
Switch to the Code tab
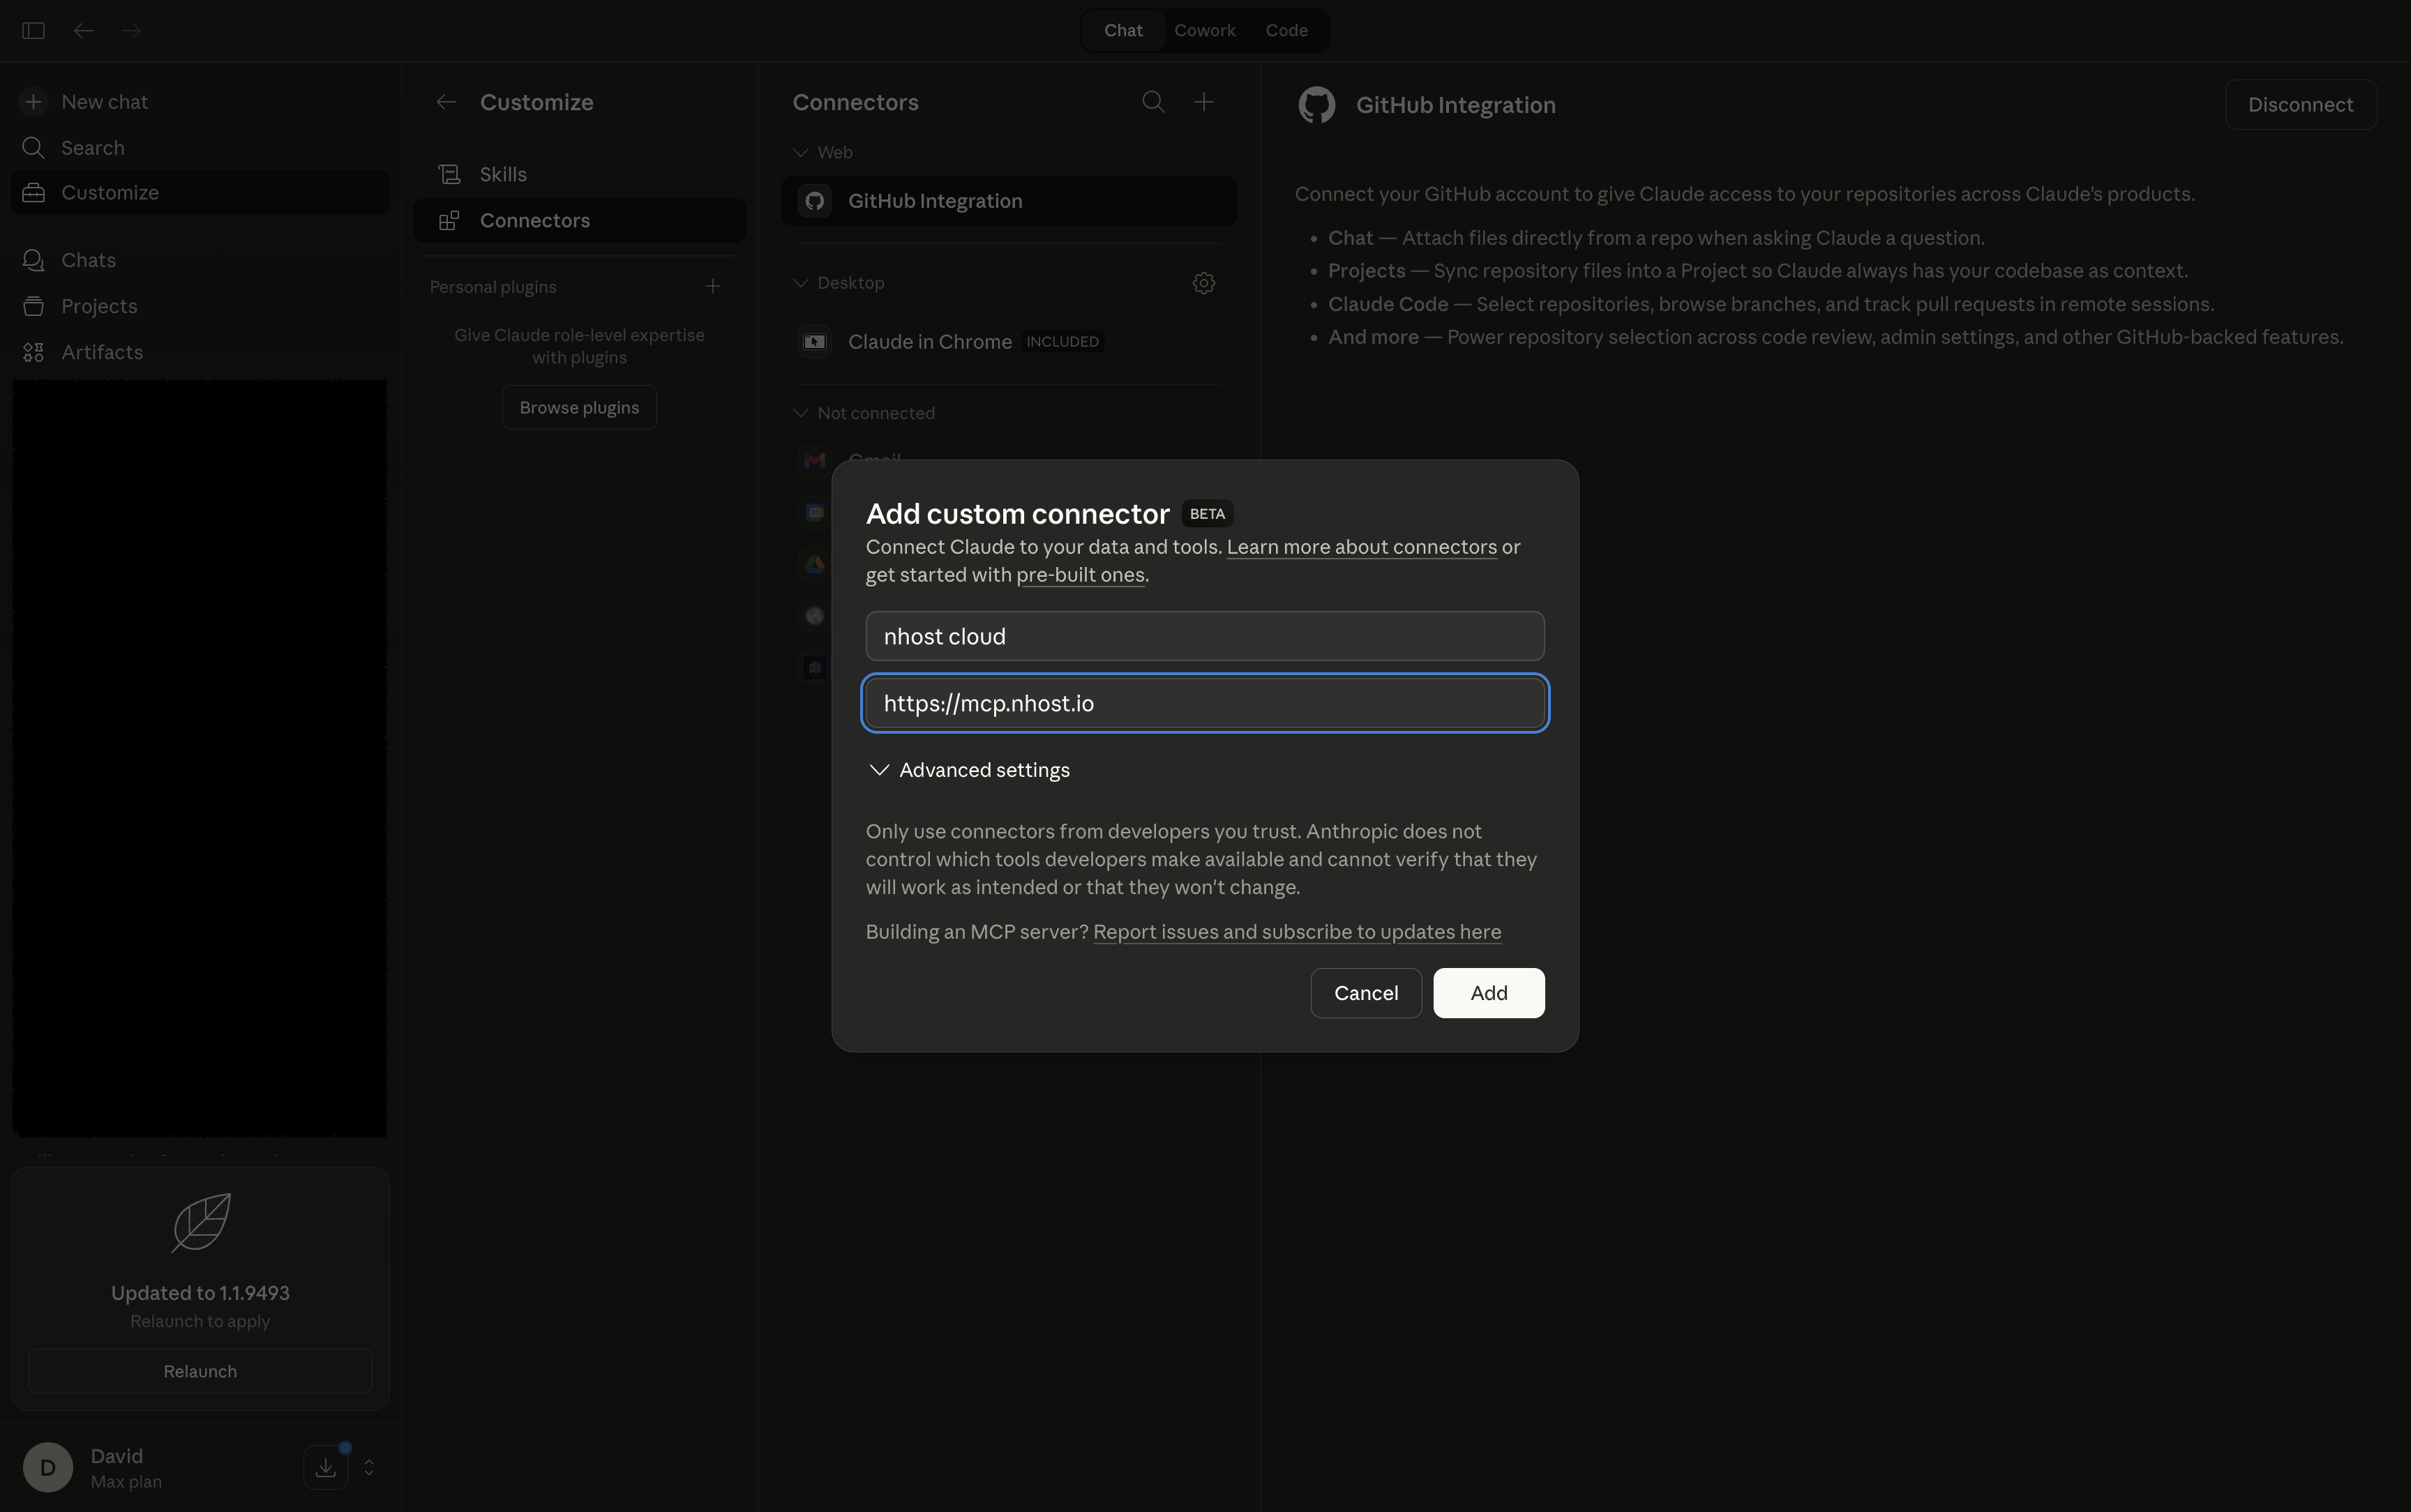click(1287, 30)
